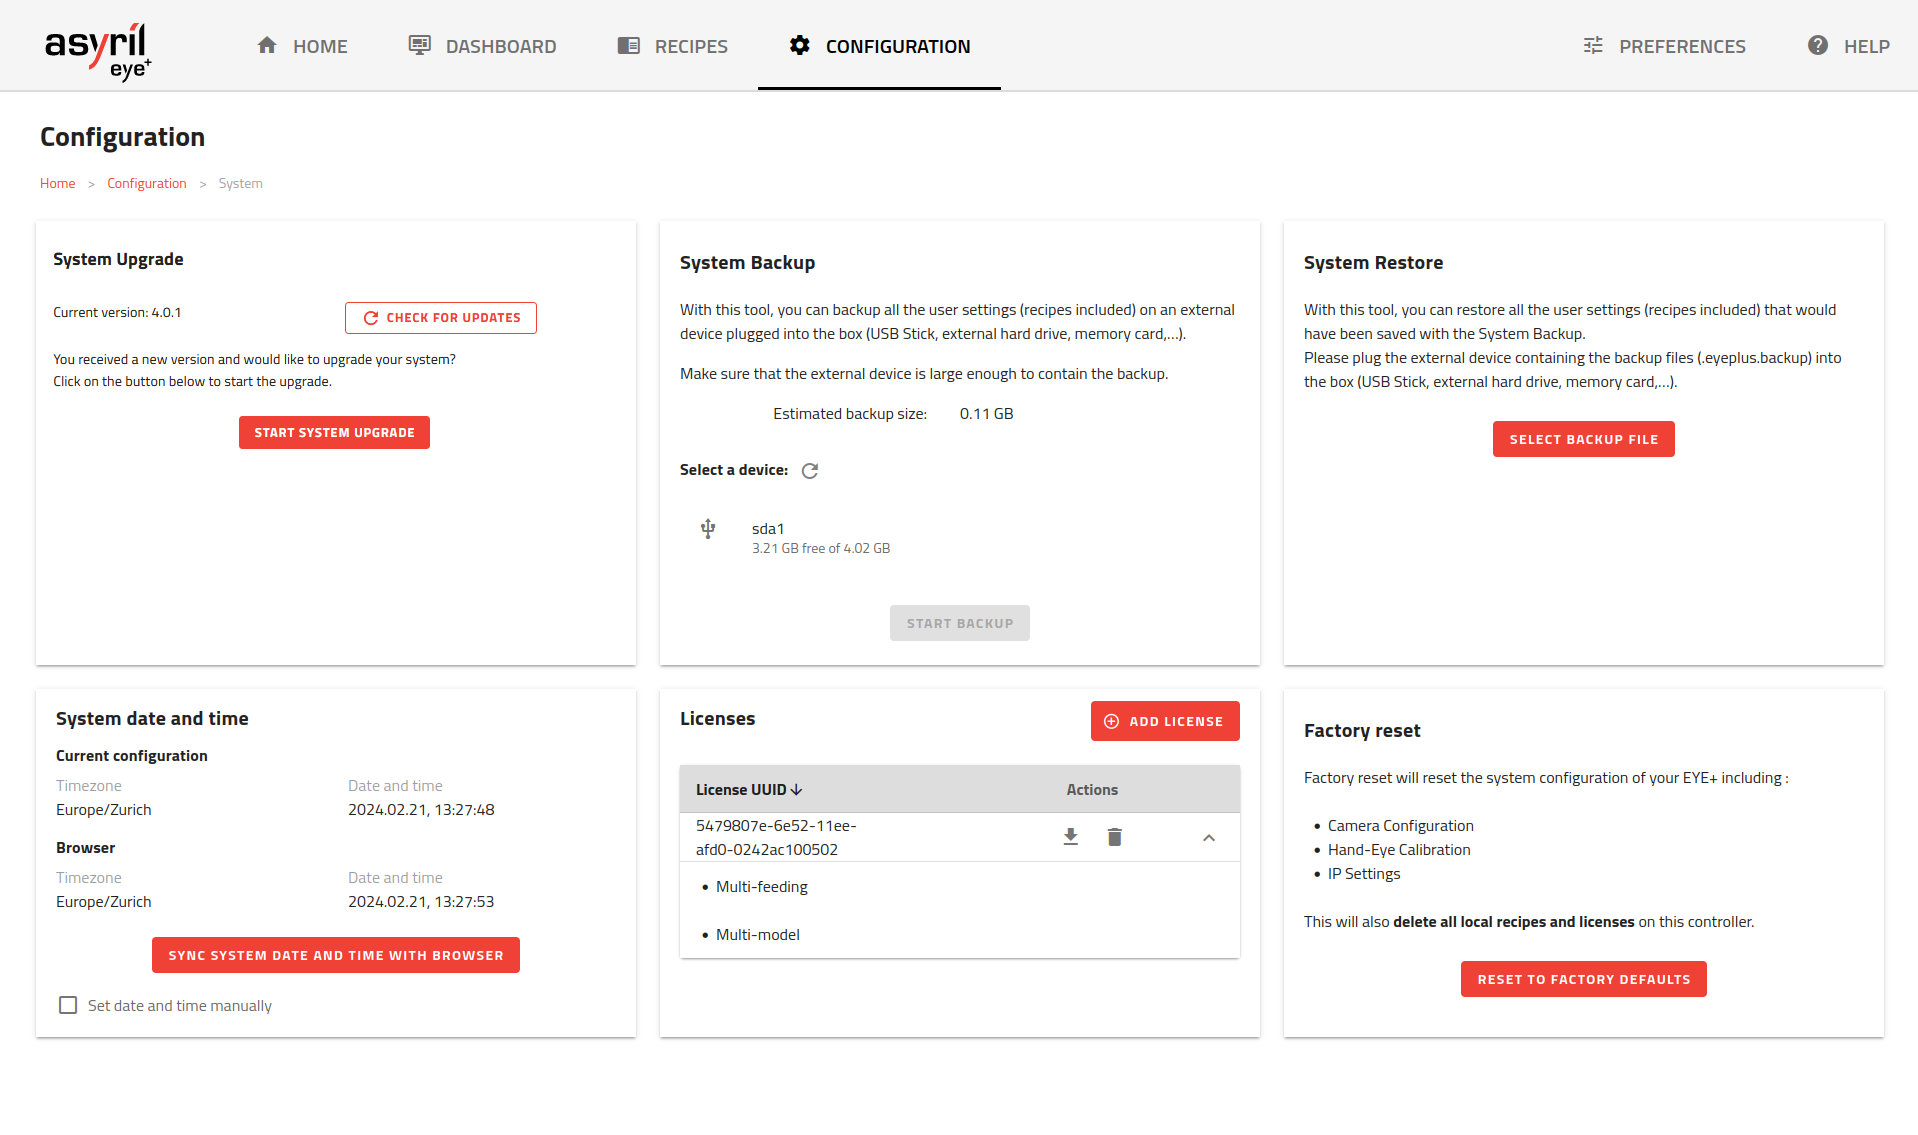Viewport: 1918px width, 1135px height.
Task: Click the Preferences sliders icon
Action: (1593, 46)
